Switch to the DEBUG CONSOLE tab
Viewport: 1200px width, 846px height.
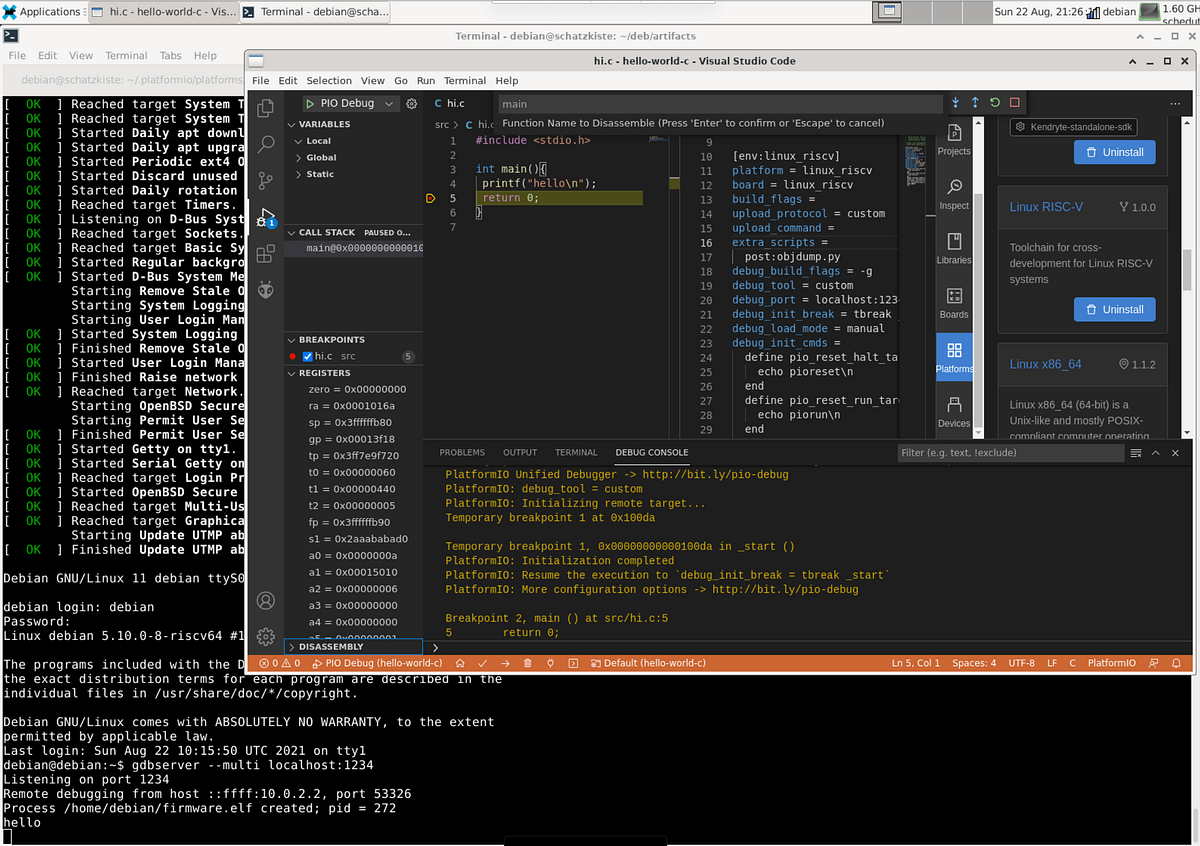point(651,452)
